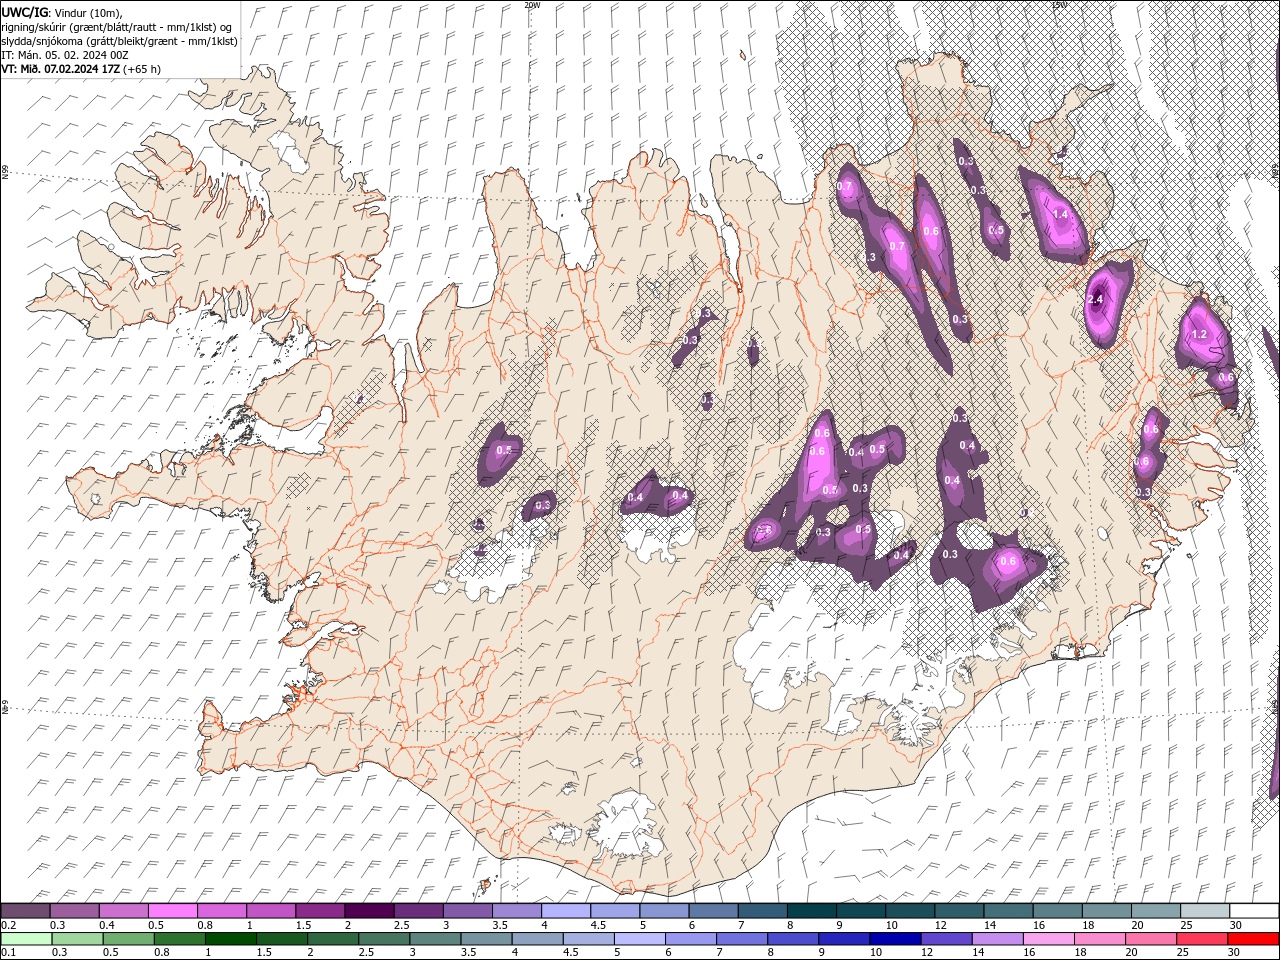Viewport: 1280px width, 960px height.
Task: Click the 0.2 swatch in the purple snow scale
Action: 26,911
